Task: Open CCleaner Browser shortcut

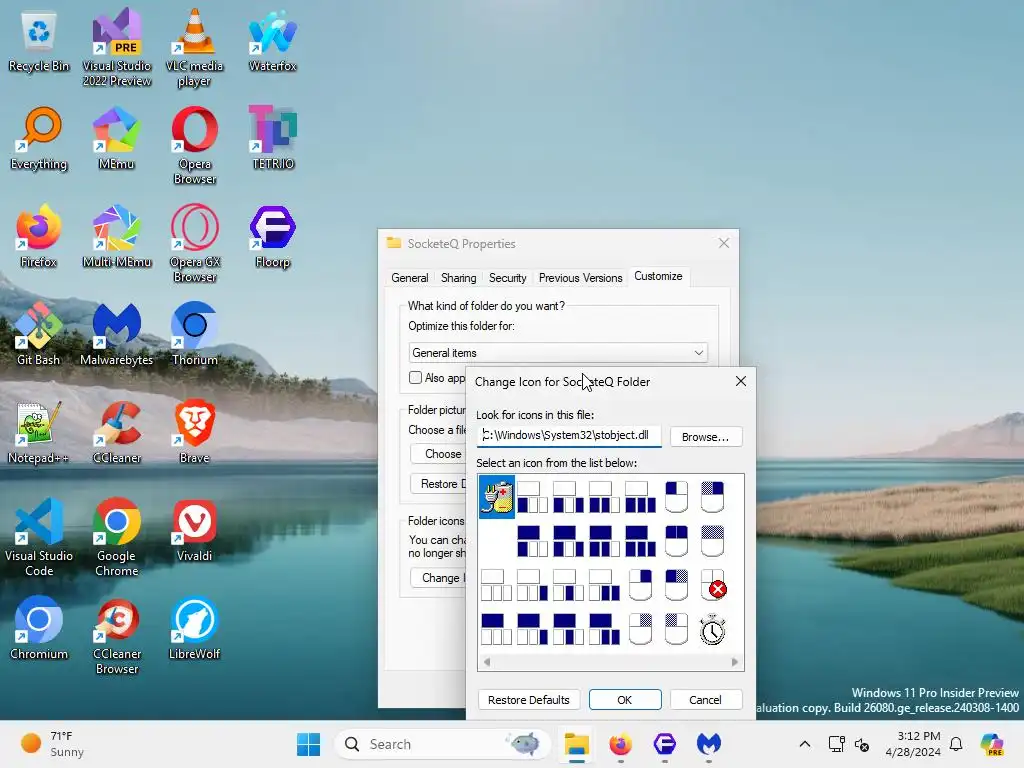Action: [x=117, y=635]
